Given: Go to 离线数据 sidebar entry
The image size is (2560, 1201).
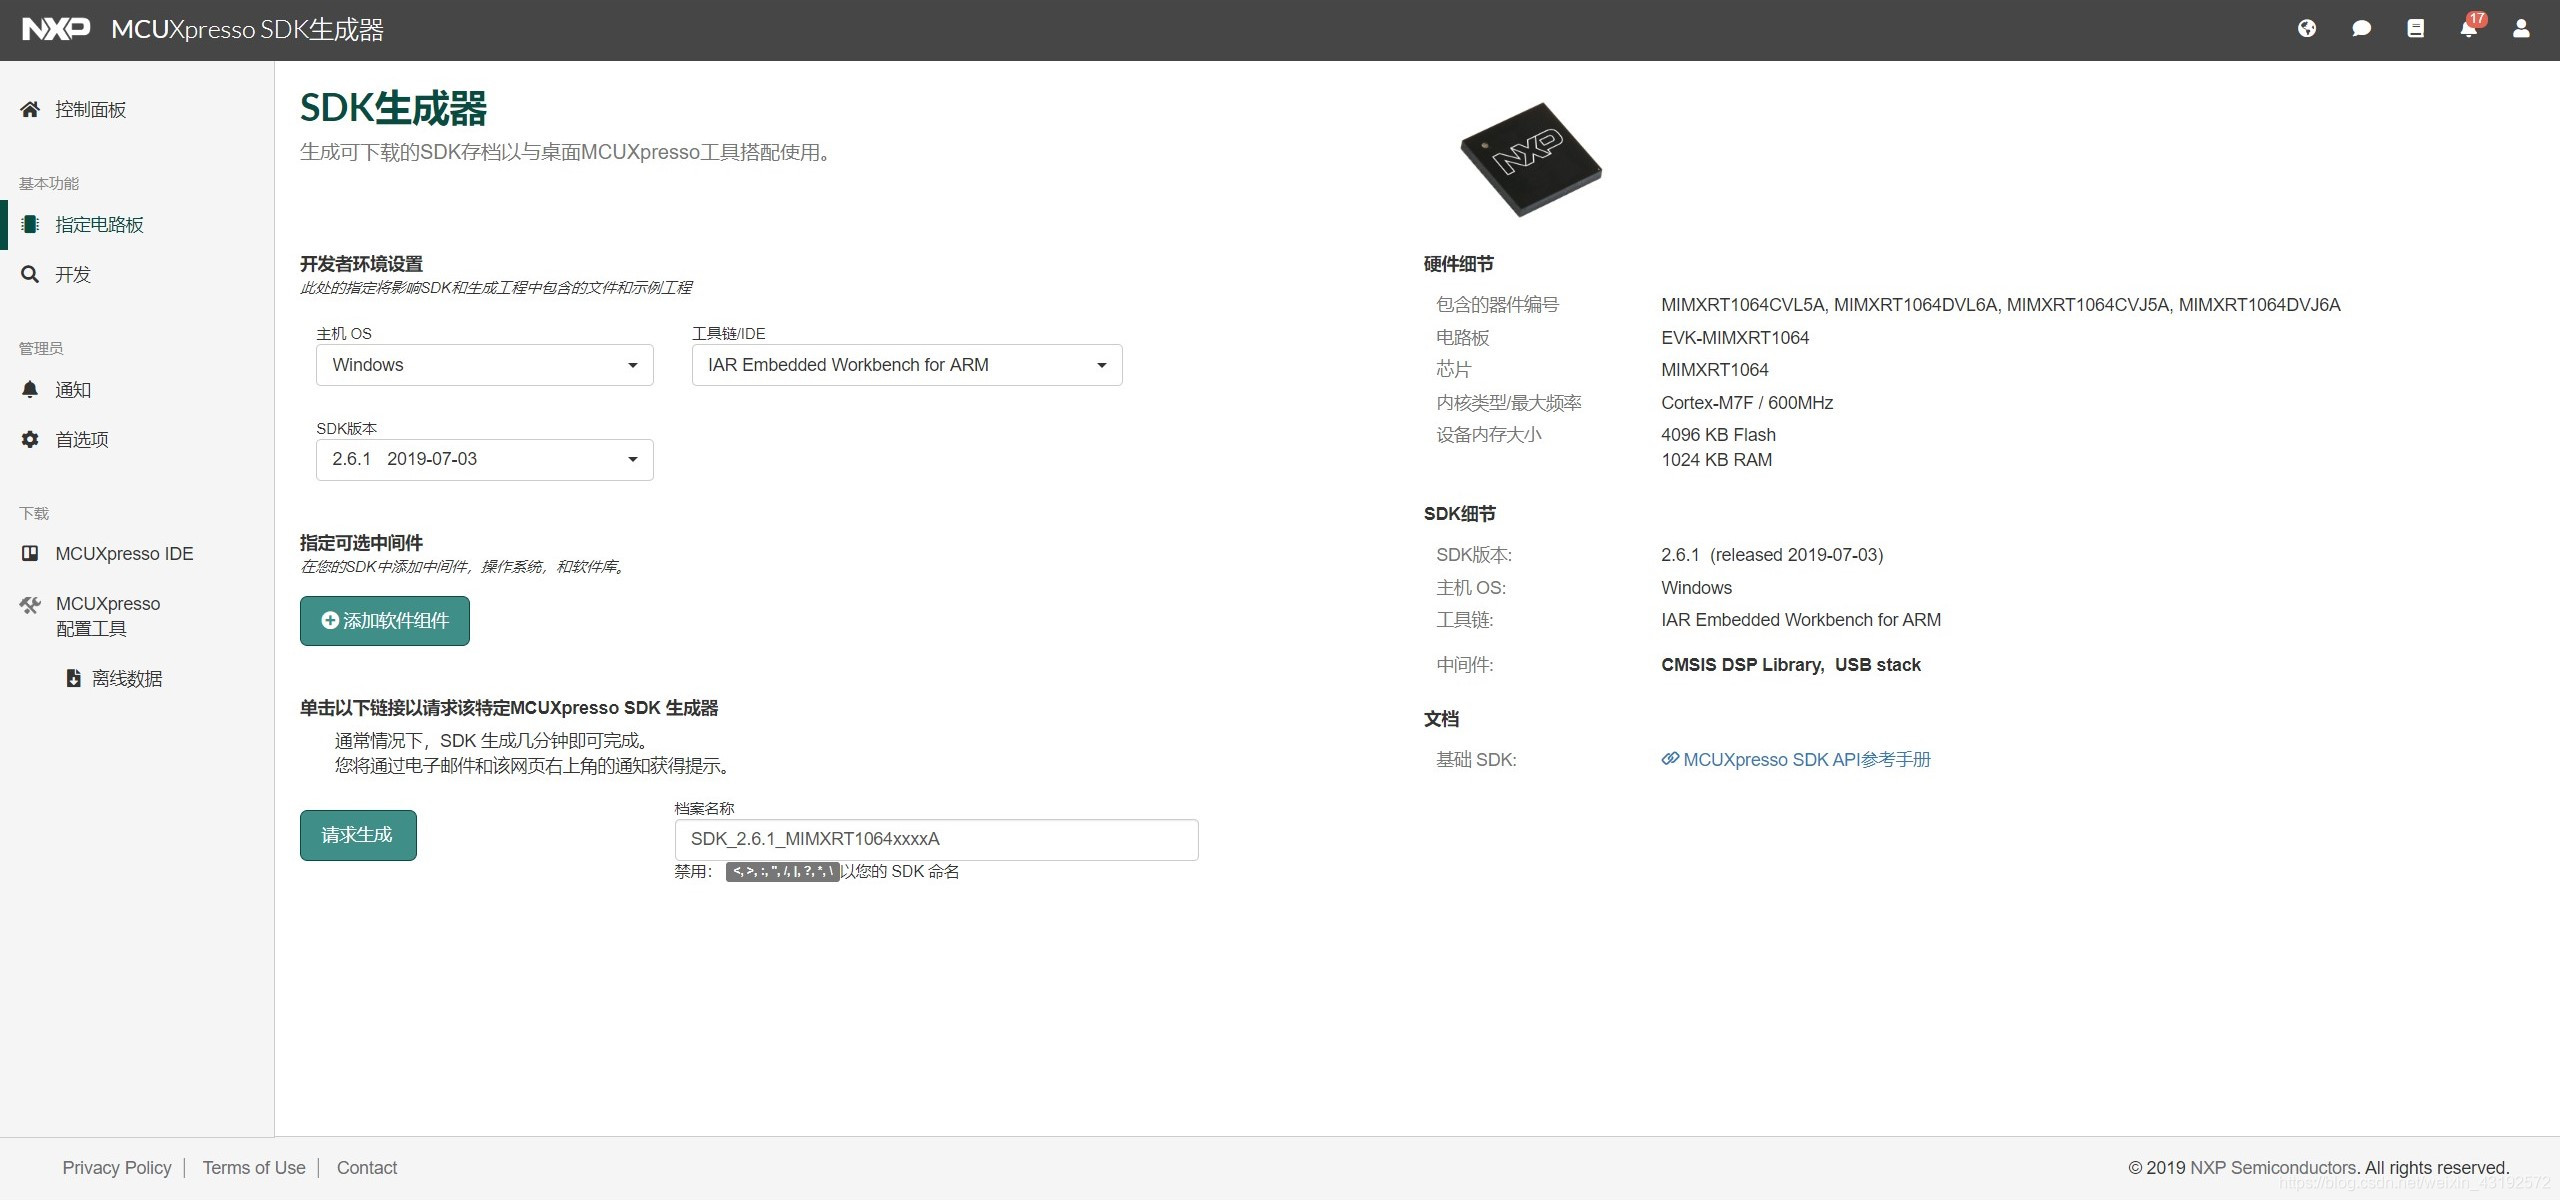Looking at the screenshot, I should pyautogui.click(x=126, y=679).
